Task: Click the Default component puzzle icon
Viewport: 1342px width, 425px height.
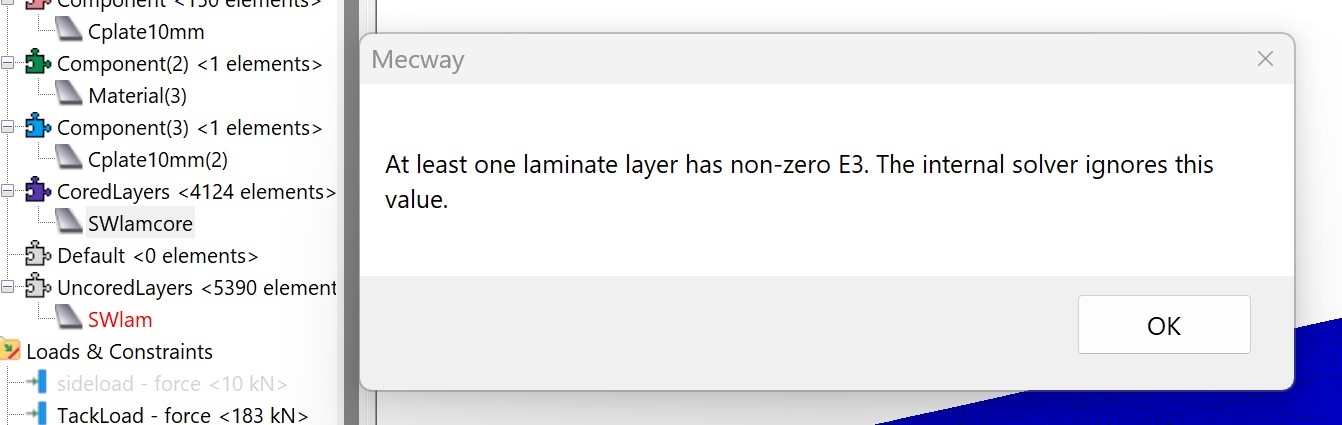Action: 38,255
